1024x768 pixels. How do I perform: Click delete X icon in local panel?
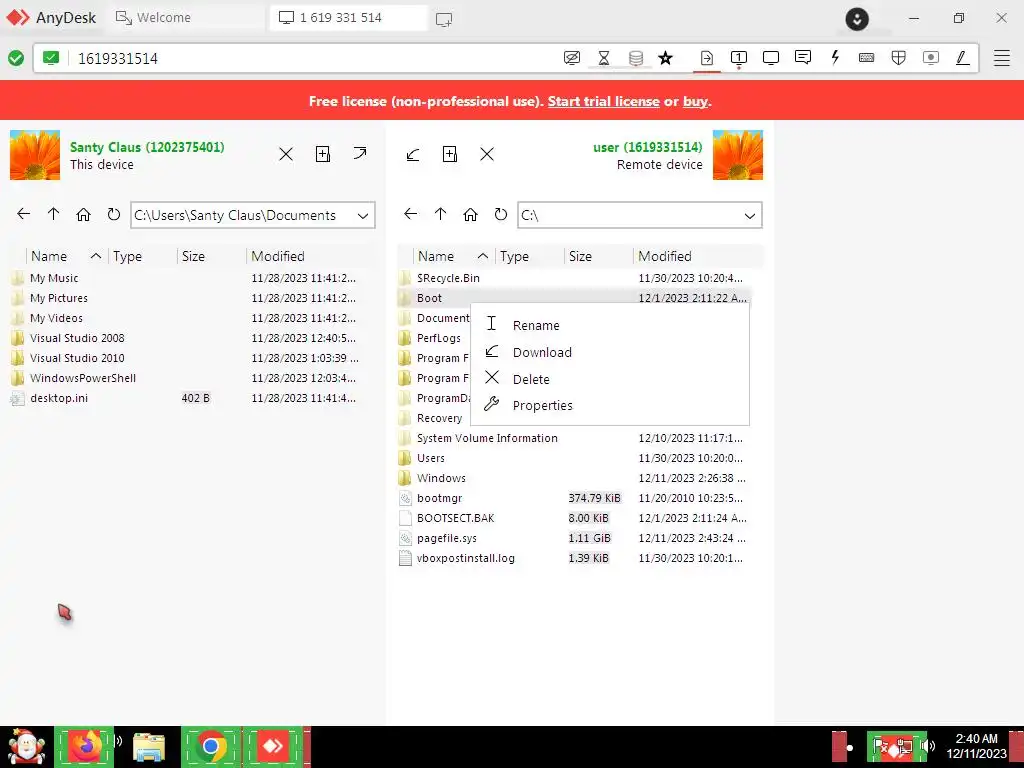click(x=285, y=154)
